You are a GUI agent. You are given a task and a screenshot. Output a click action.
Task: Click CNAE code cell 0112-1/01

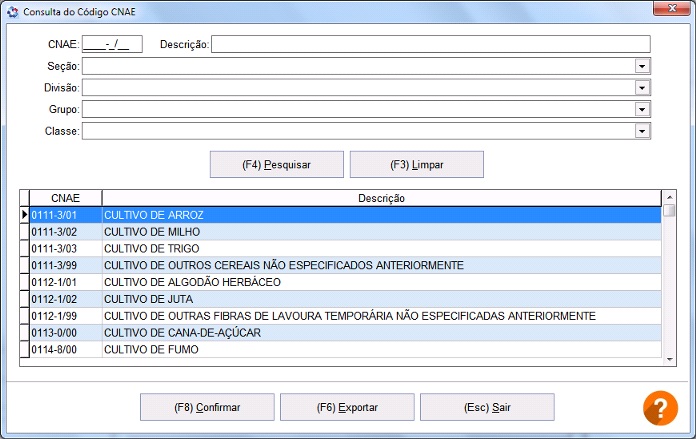click(66, 282)
